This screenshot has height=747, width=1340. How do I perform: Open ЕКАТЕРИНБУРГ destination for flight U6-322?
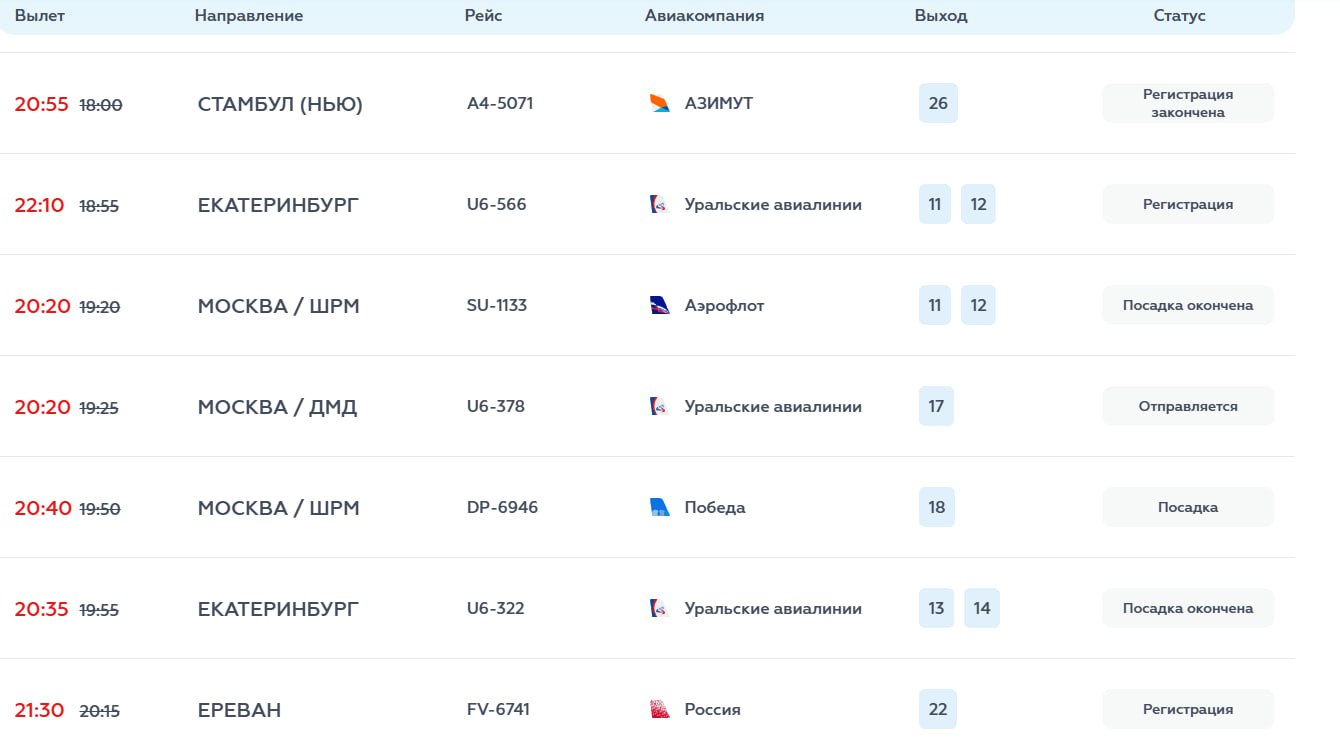(x=278, y=609)
